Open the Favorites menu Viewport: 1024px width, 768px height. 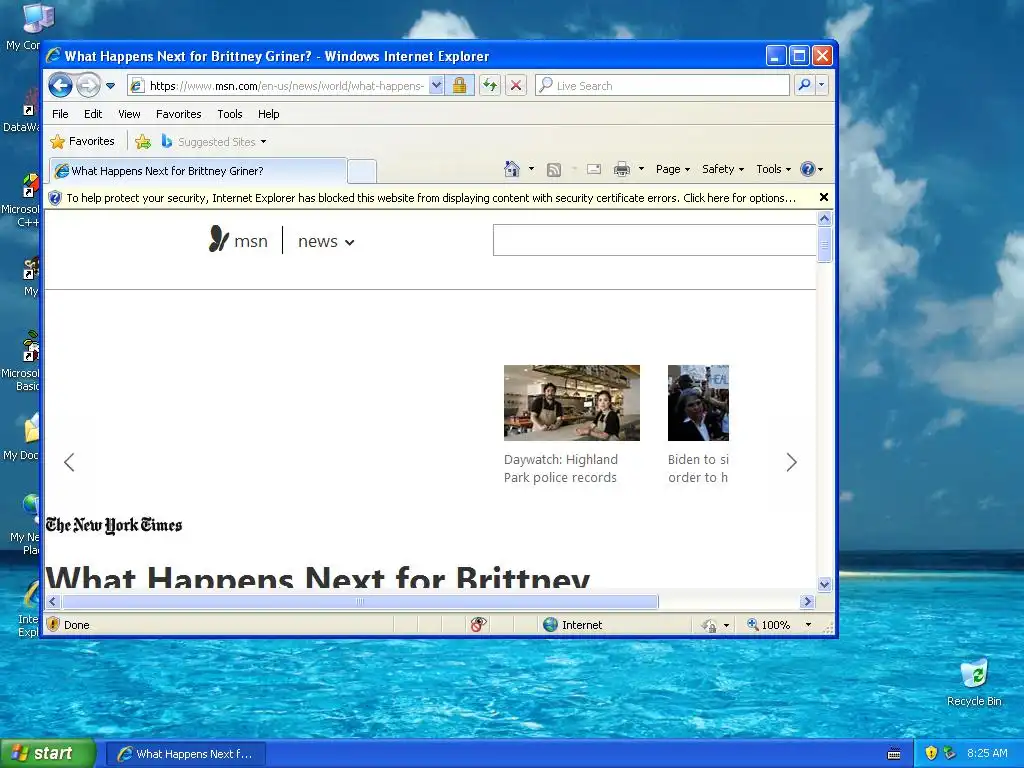click(178, 114)
